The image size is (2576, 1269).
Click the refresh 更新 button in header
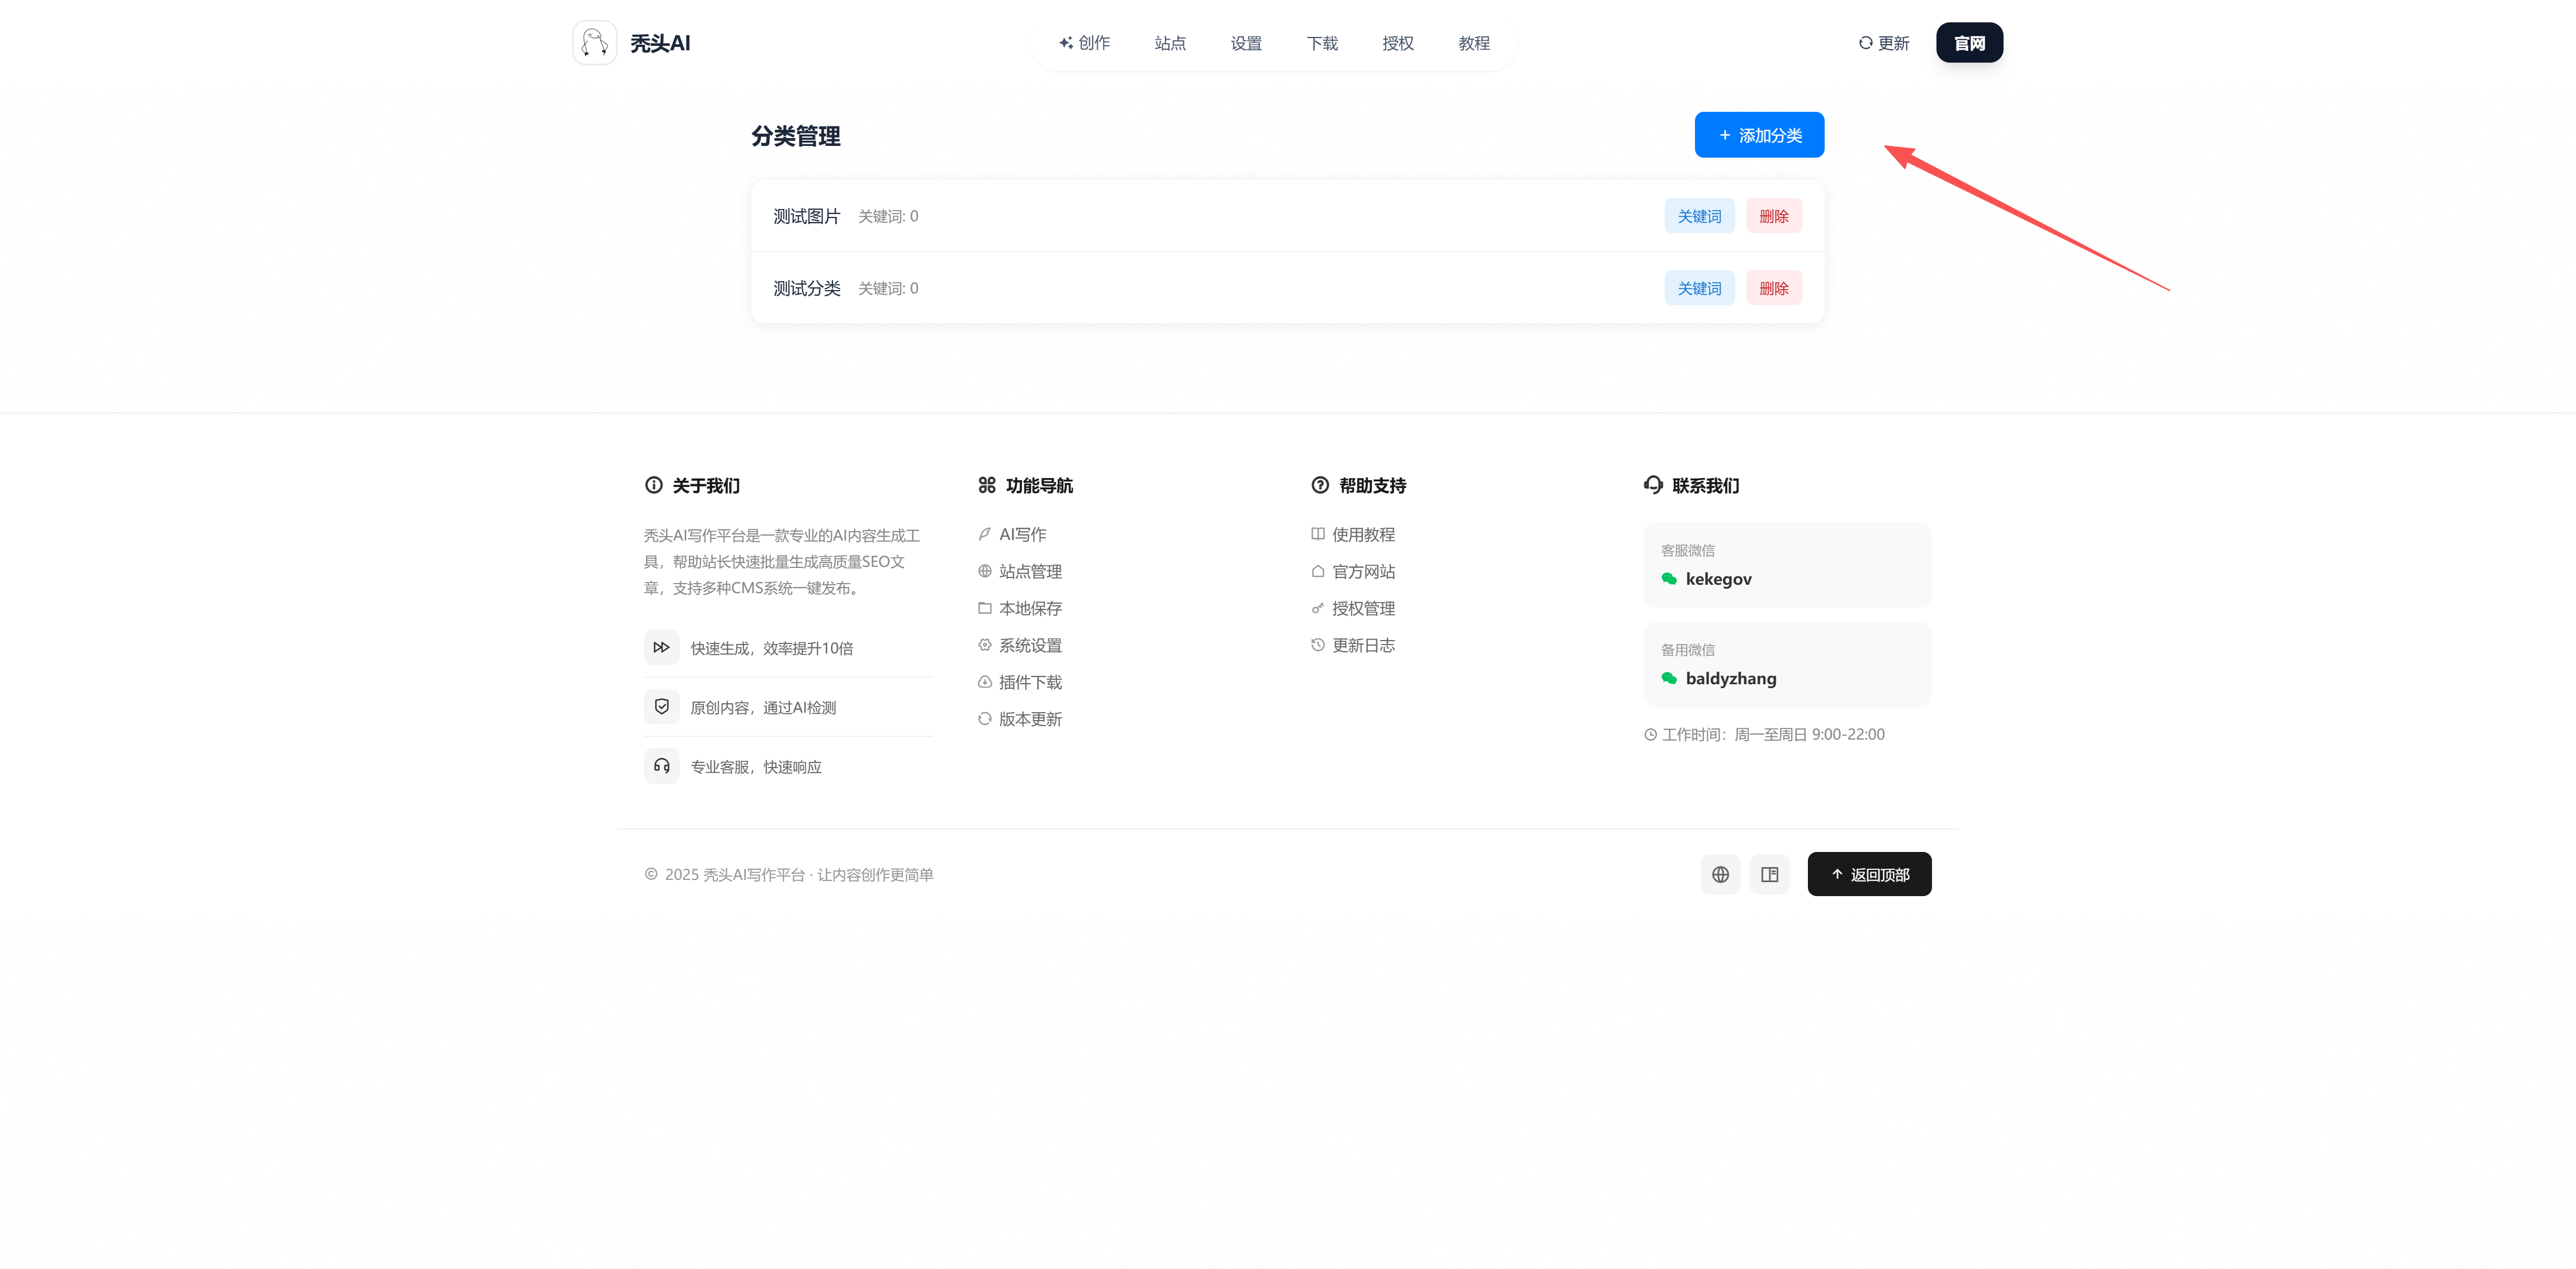(1883, 43)
